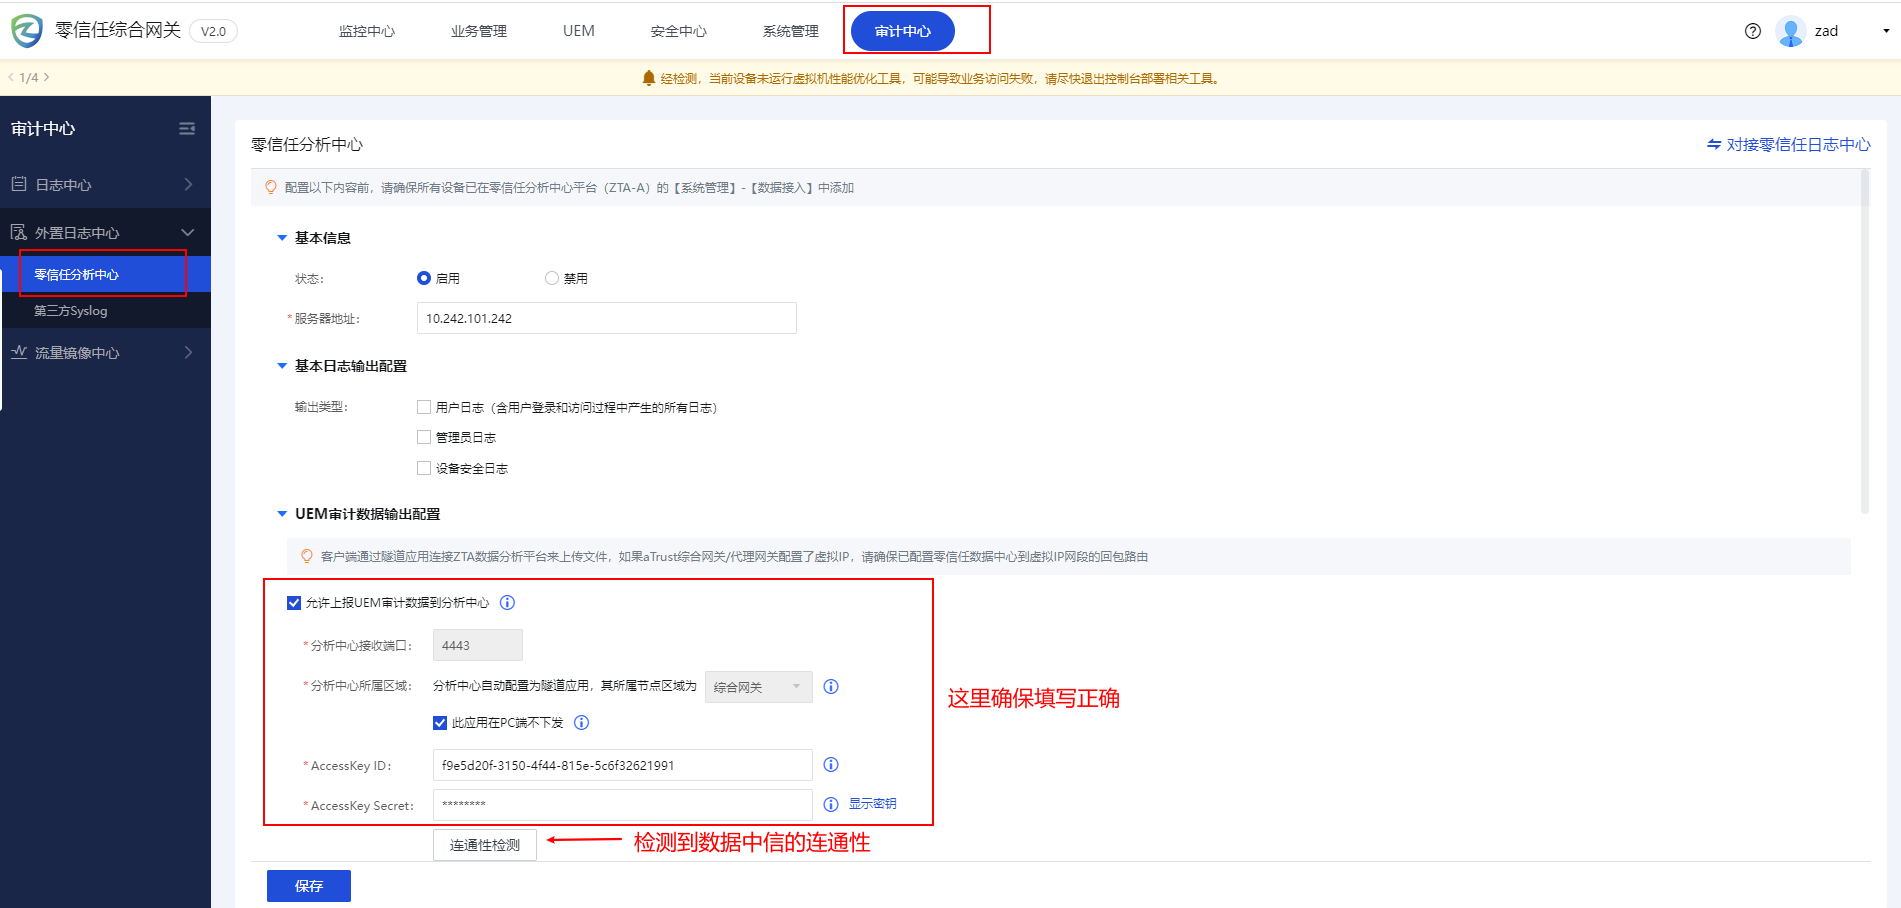Viewport: 1901px width, 908px height.
Task: Click info icon beside 此应用在PC端不下发
Action: [582, 723]
